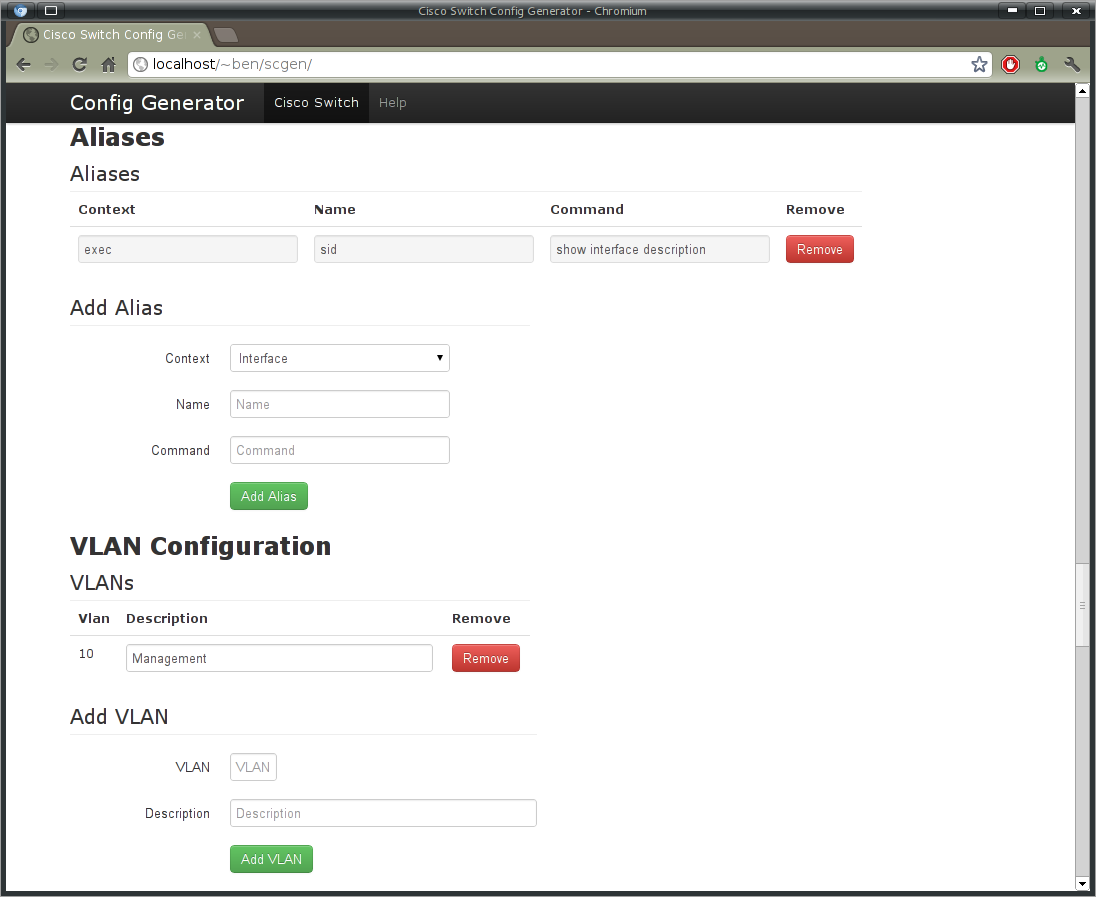Click the browser reload page icon

[80, 64]
